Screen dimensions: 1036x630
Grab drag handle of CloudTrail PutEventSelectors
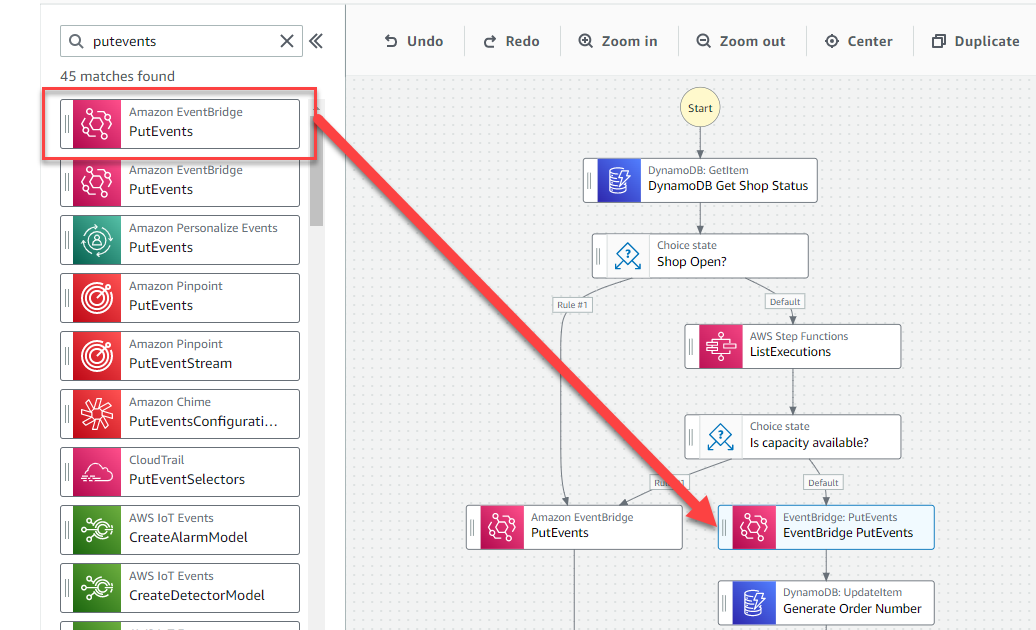[x=67, y=472]
